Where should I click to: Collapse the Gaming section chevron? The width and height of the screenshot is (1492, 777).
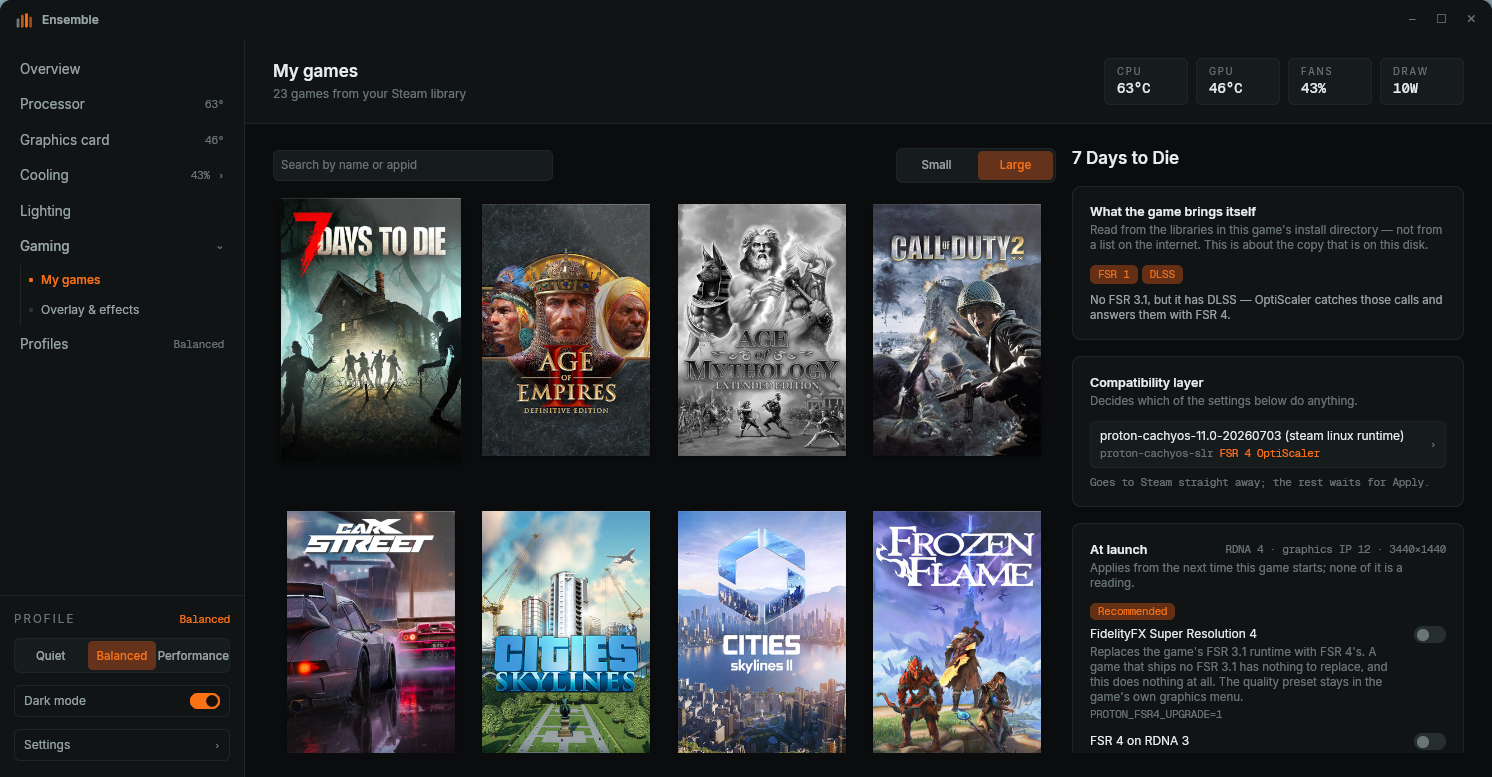(220, 247)
